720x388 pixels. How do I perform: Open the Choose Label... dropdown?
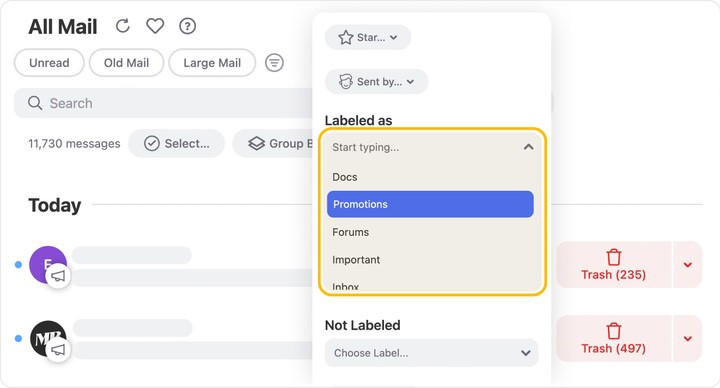431,353
